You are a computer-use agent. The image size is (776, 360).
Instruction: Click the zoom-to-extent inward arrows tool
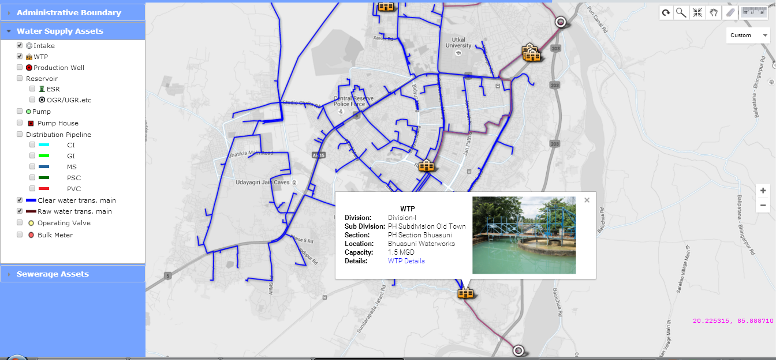697,13
